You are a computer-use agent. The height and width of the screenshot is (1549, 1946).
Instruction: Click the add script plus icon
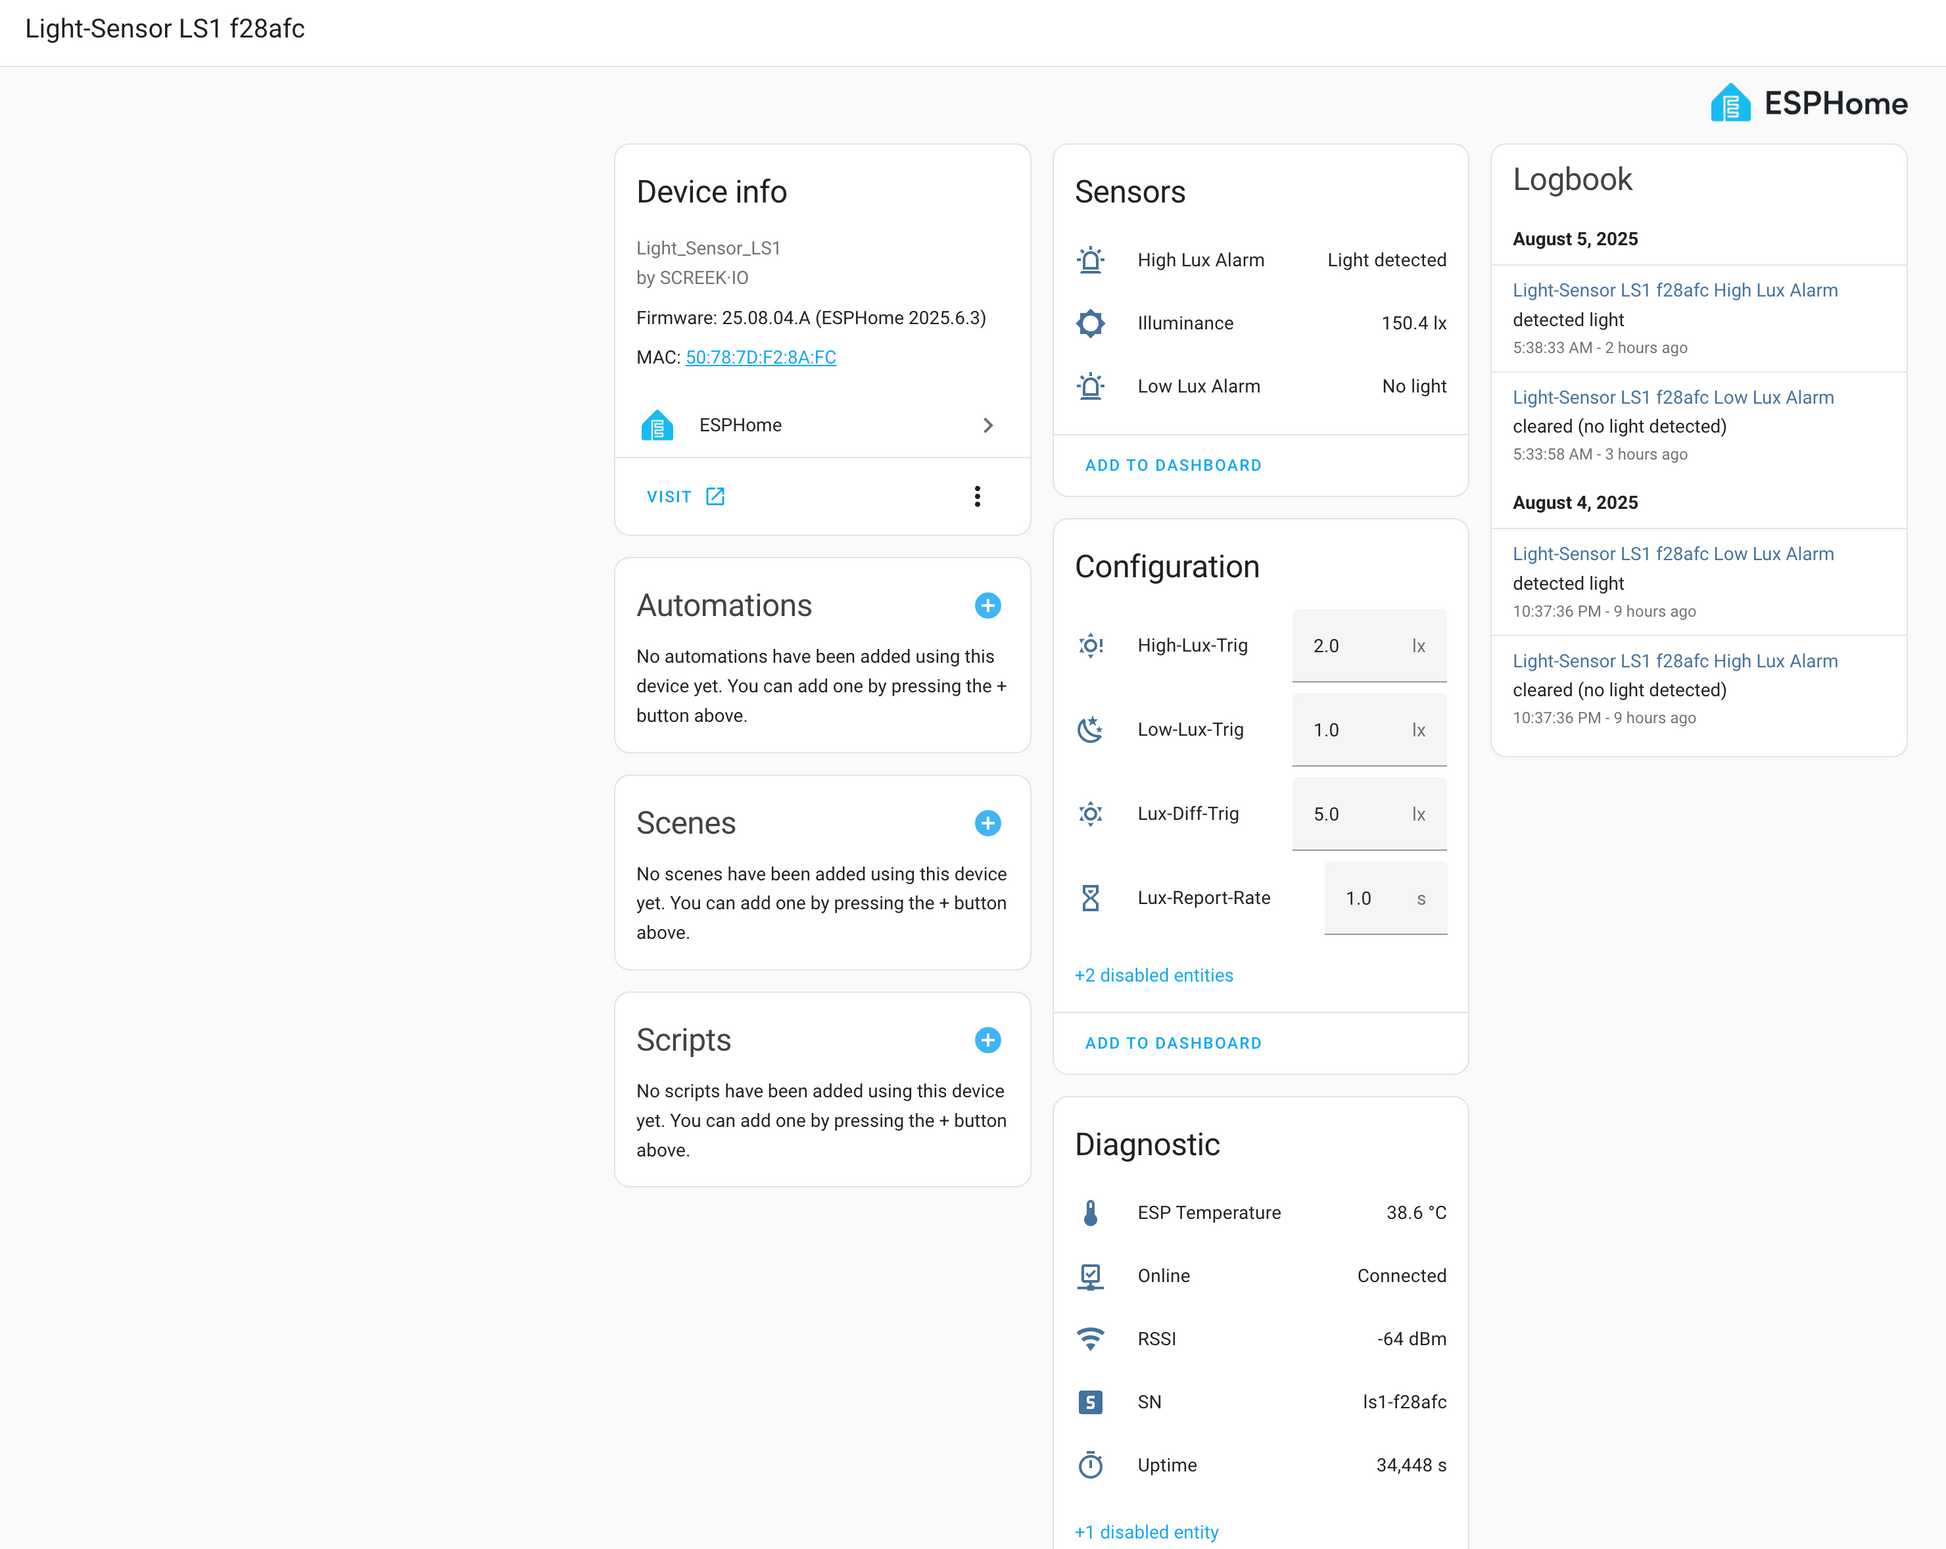tap(987, 1040)
